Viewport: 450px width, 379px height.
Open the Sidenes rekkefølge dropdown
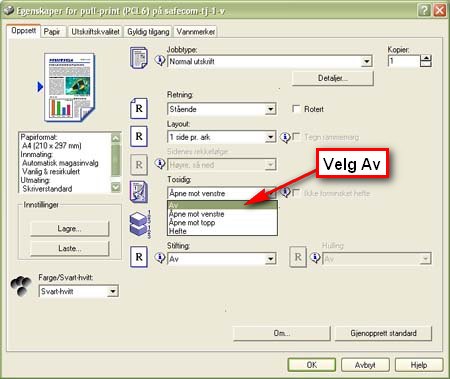(270, 165)
